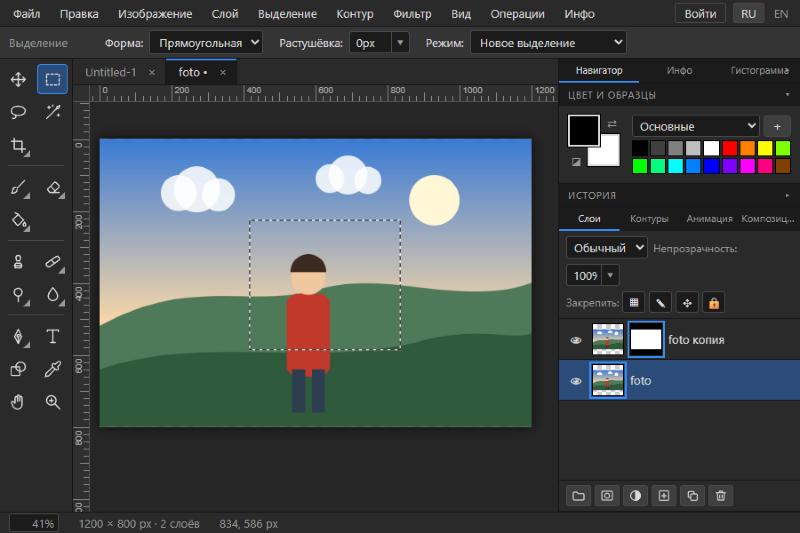Select the Hand tool
800x533 pixels.
tap(18, 402)
